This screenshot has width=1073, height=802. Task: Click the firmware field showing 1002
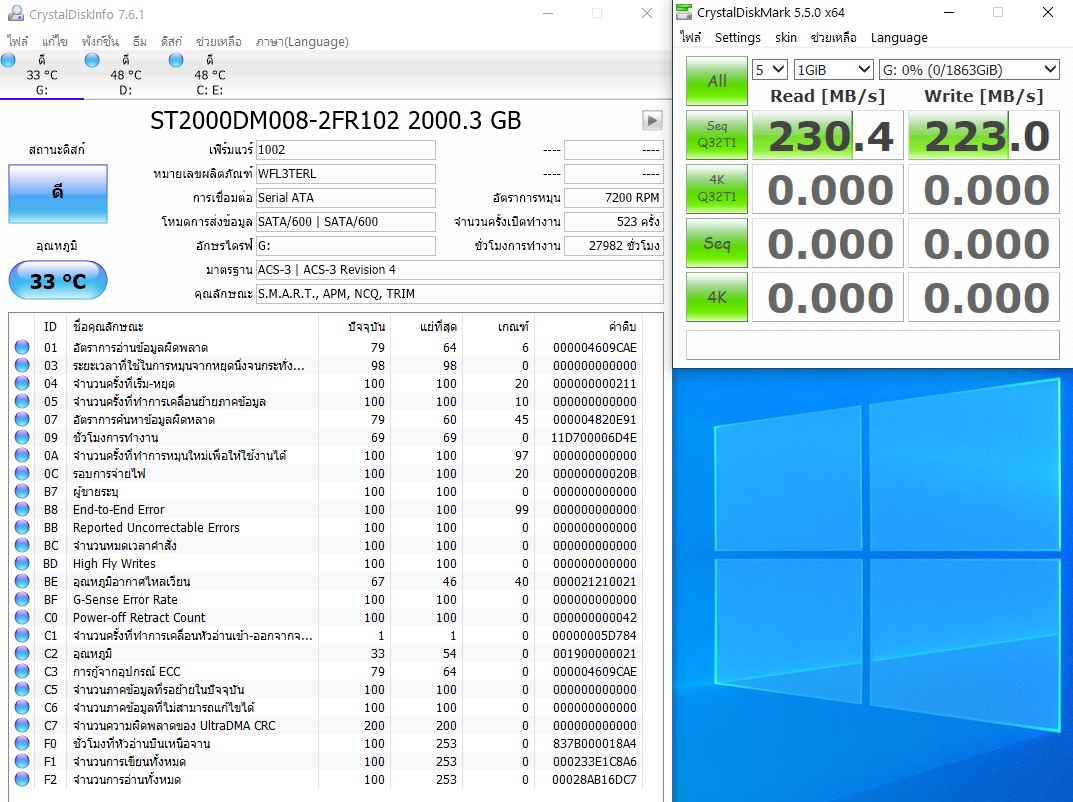346,150
